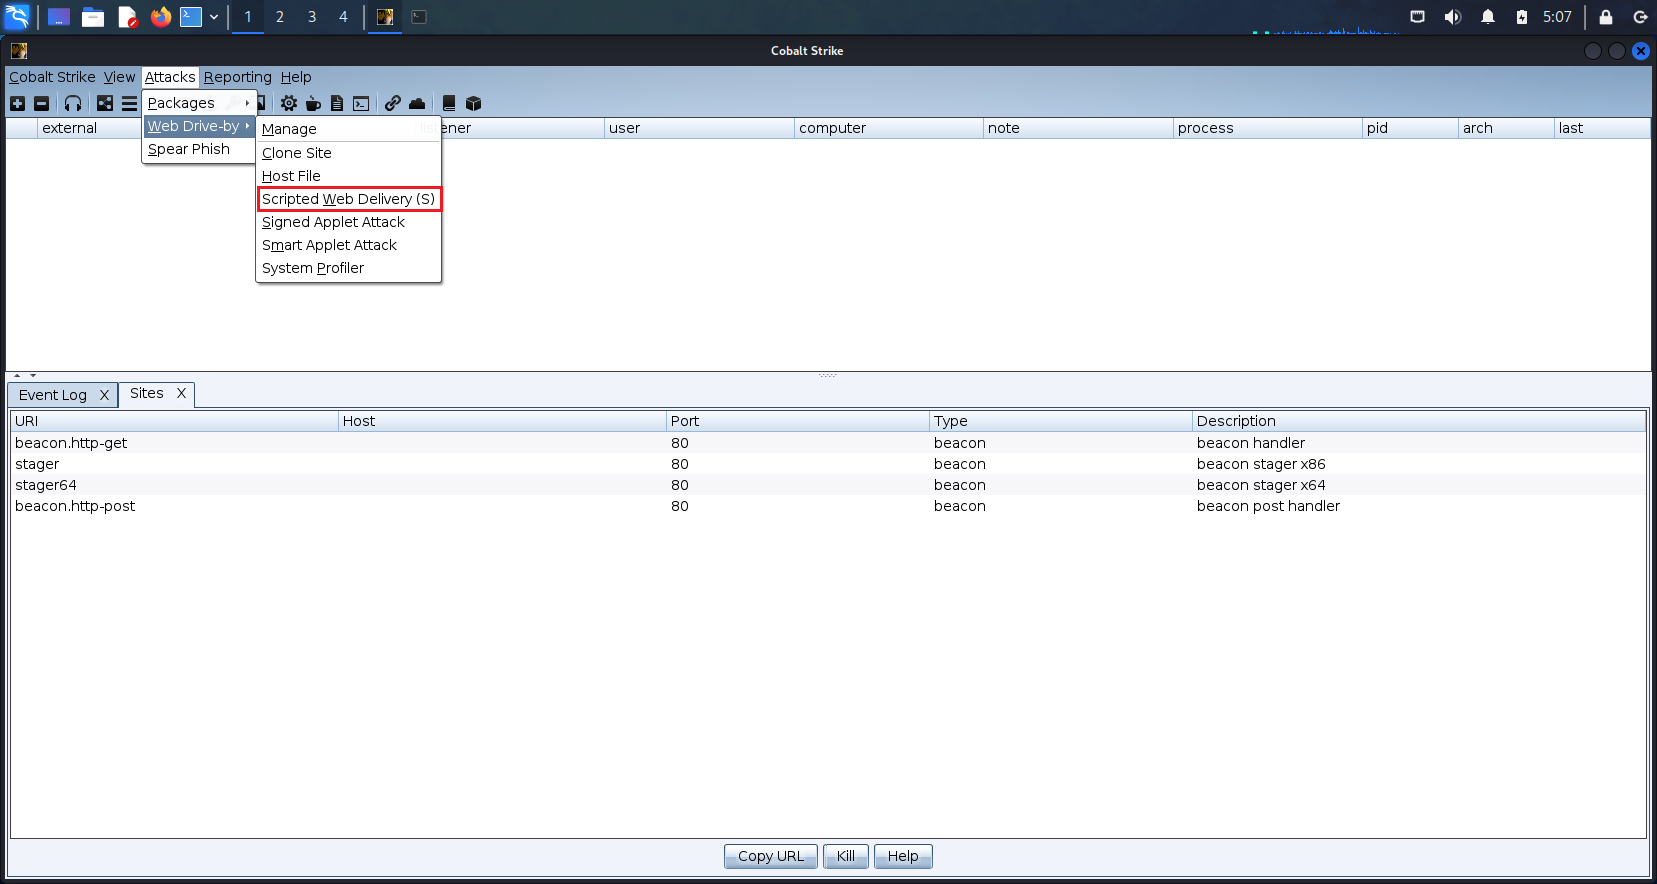Select the beacon.http-get site row
Image resolution: width=1657 pixels, height=884 pixels.
pos(828,443)
